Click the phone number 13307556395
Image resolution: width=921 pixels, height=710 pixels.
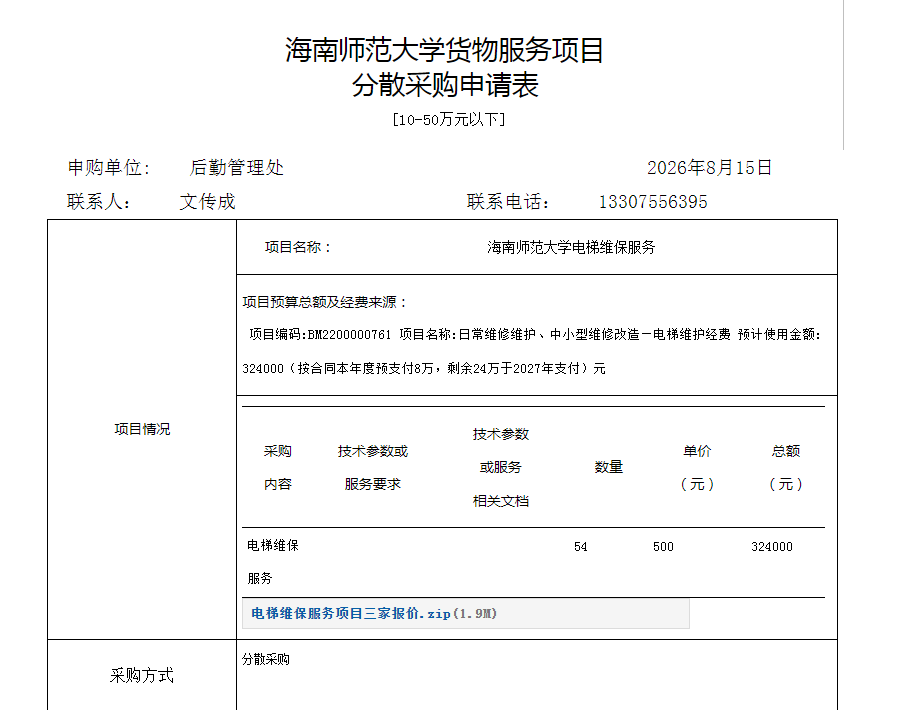653,201
